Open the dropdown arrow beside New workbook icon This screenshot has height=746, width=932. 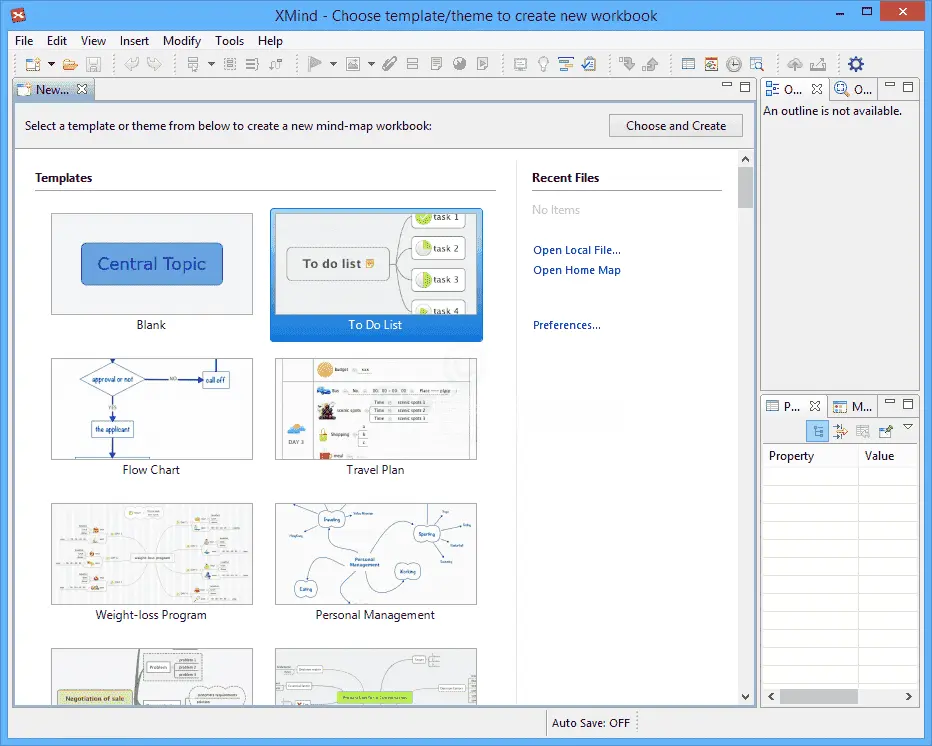[51, 64]
